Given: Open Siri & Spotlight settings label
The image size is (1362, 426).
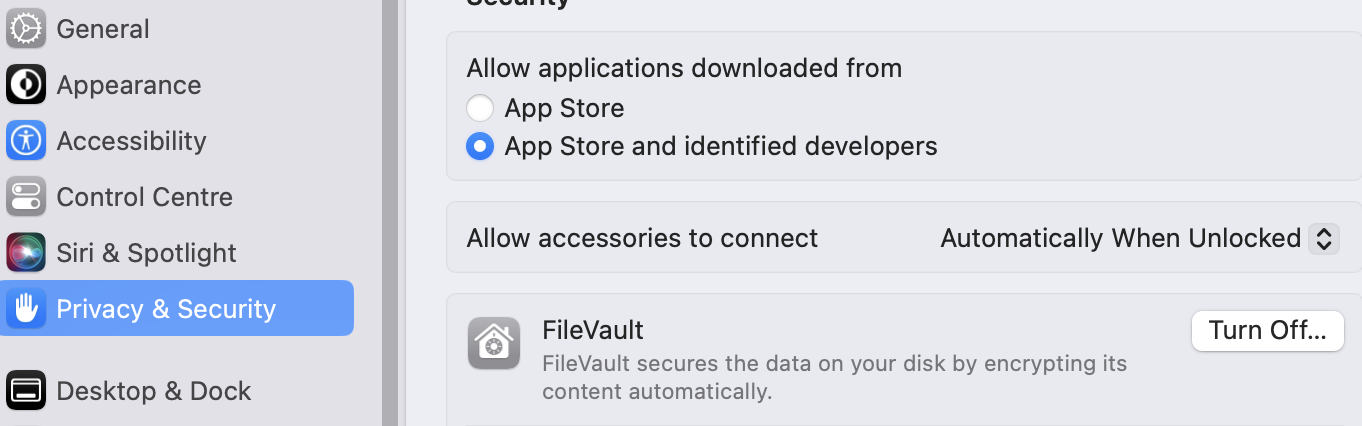Looking at the screenshot, I should (x=146, y=253).
